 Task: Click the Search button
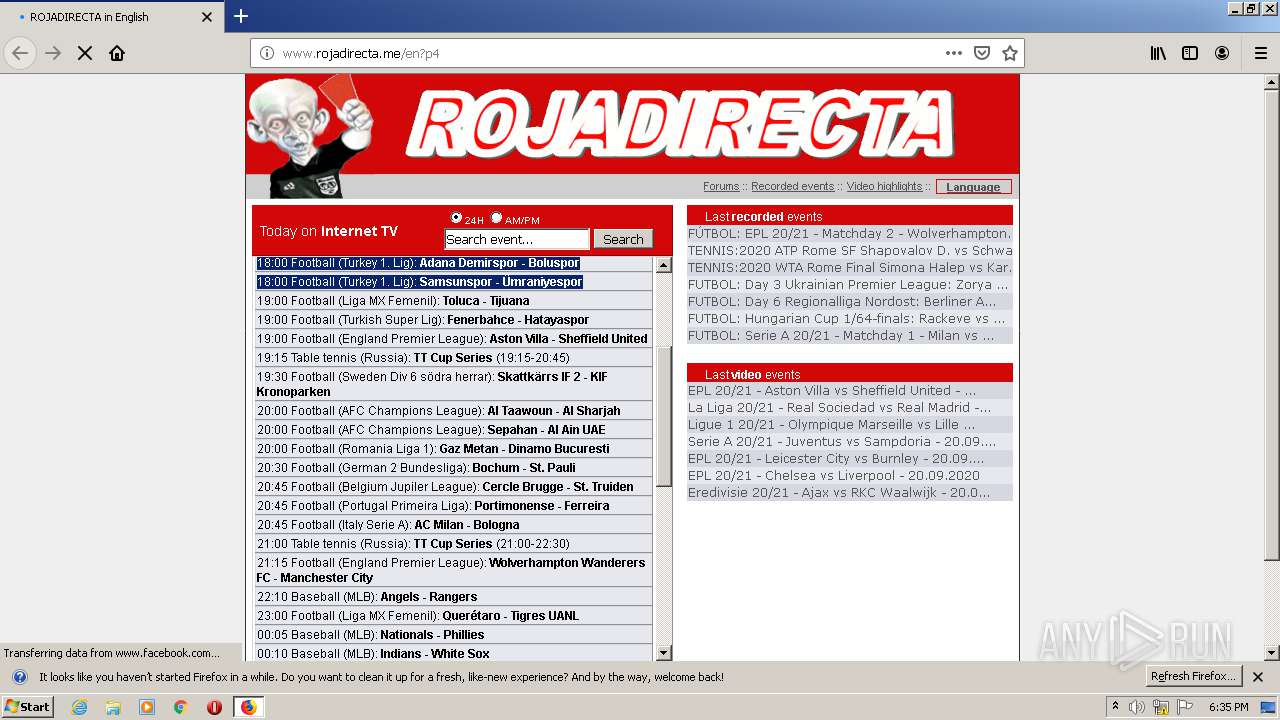point(623,239)
